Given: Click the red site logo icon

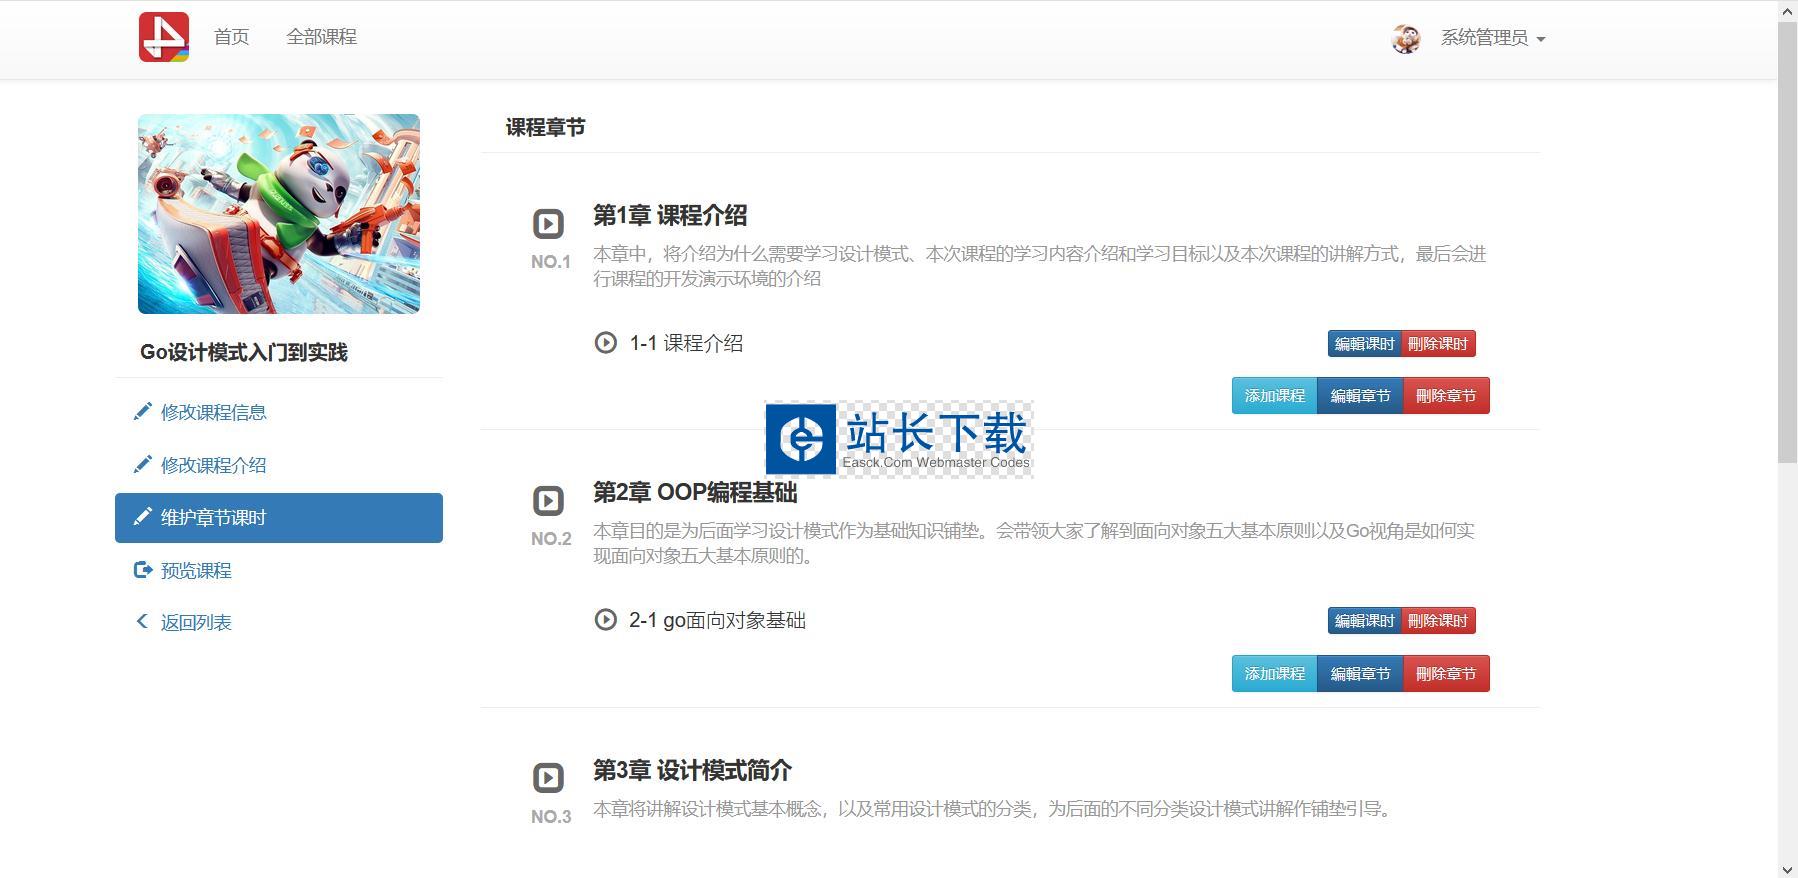Looking at the screenshot, I should tap(164, 37).
